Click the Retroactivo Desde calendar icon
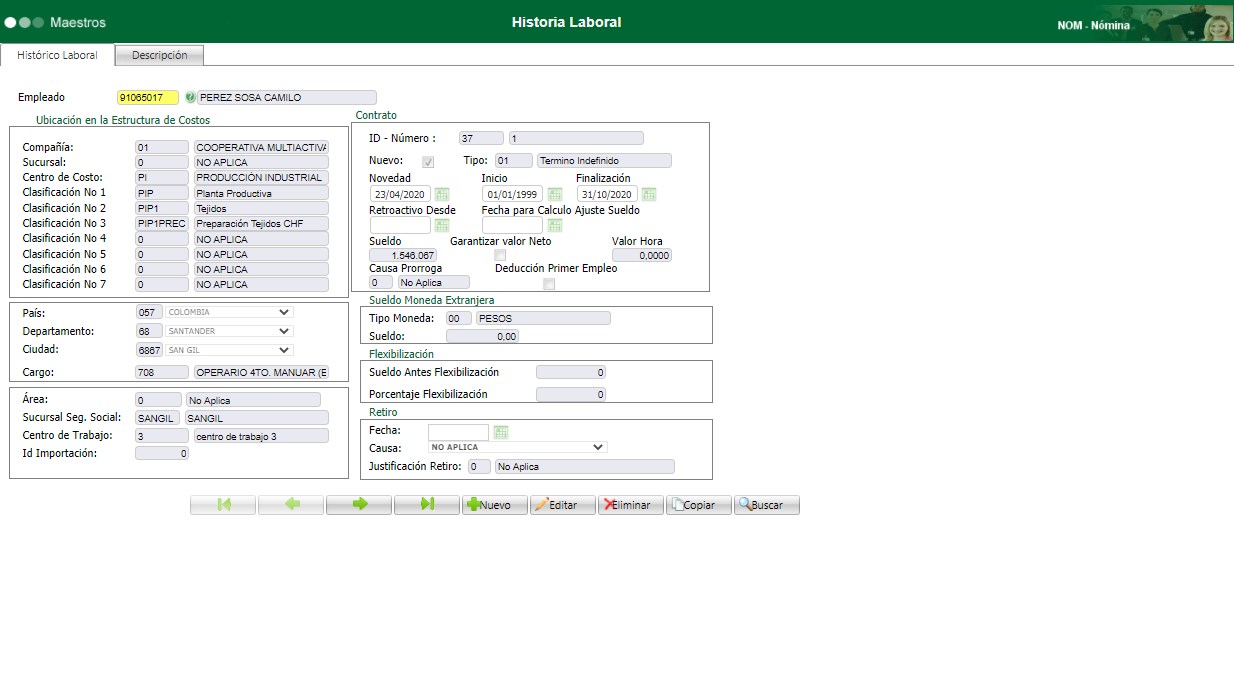This screenshot has height=698, width=1234. pyautogui.click(x=442, y=226)
